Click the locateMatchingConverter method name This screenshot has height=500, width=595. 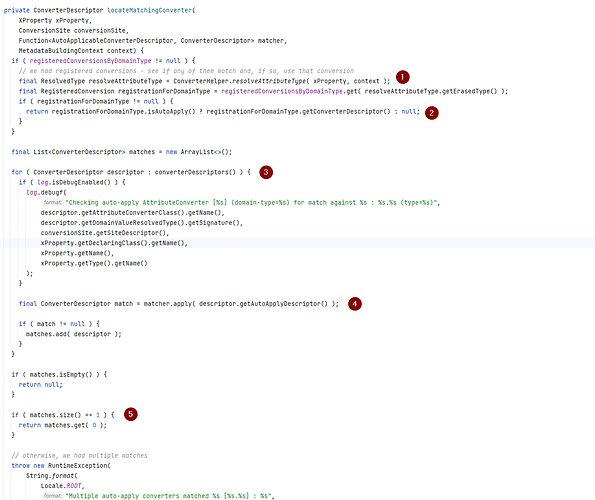tap(150, 10)
